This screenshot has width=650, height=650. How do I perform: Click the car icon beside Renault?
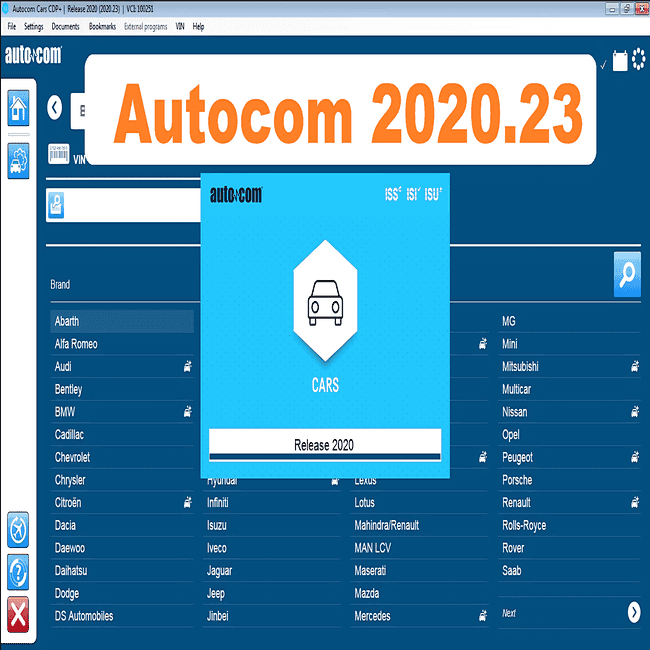(x=635, y=502)
